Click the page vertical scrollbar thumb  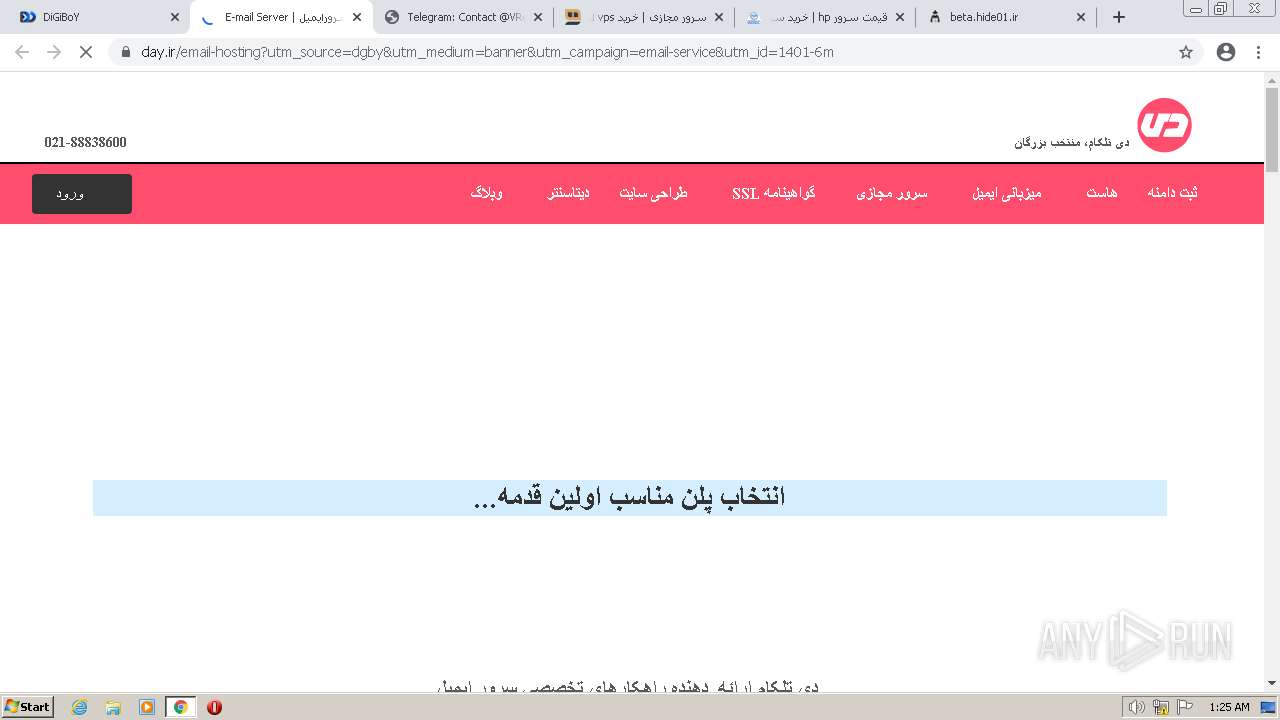pyautogui.click(x=1272, y=130)
